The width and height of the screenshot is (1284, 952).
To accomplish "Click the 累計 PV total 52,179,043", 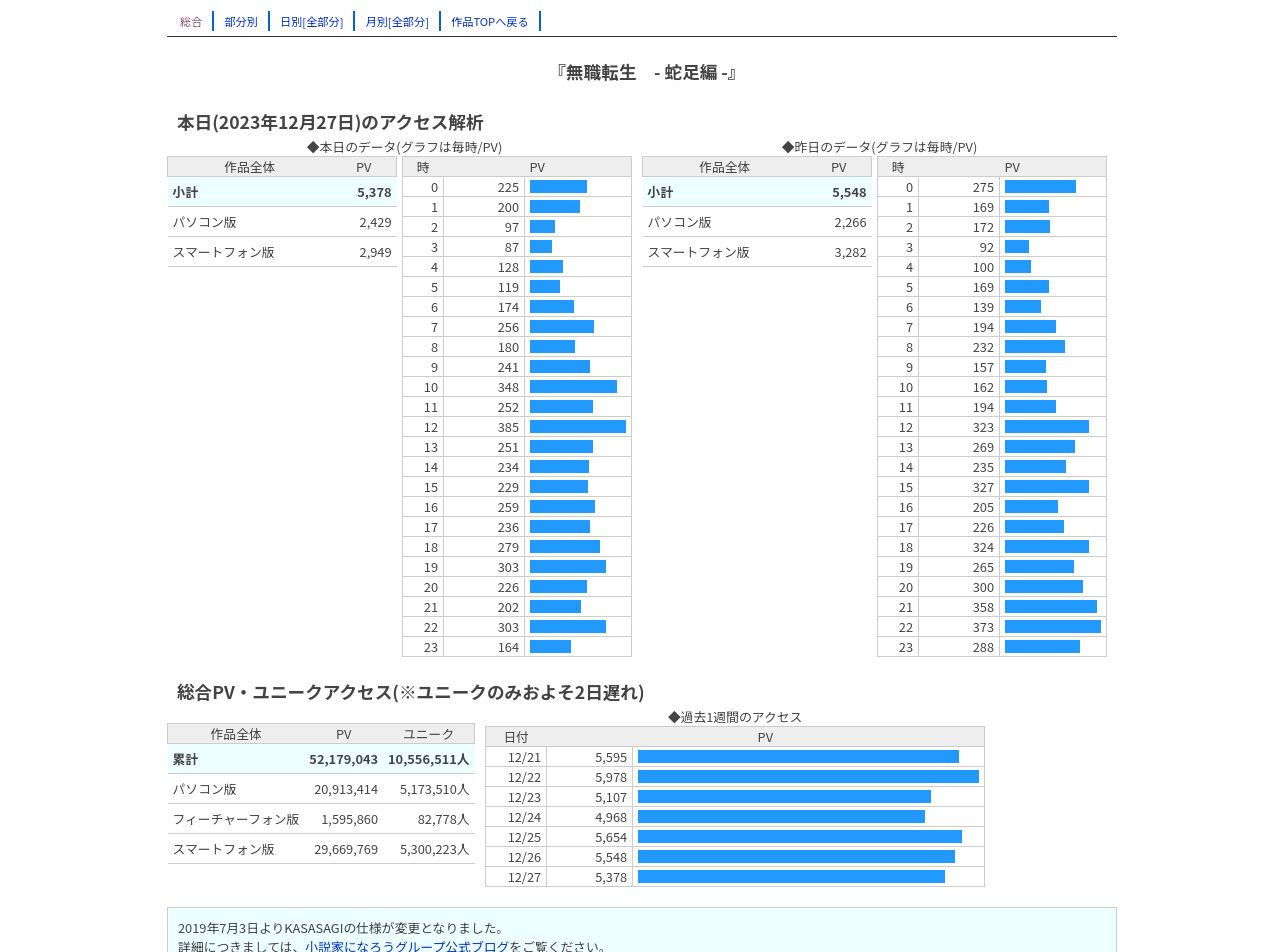I will (x=343, y=759).
